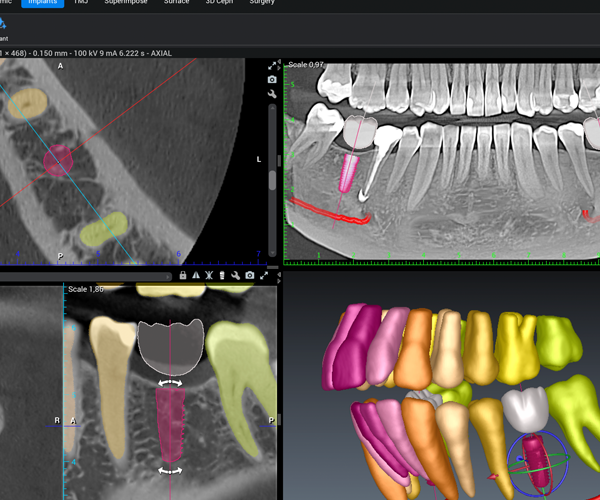Lock the cross-section view with padlock icon

tap(183, 275)
